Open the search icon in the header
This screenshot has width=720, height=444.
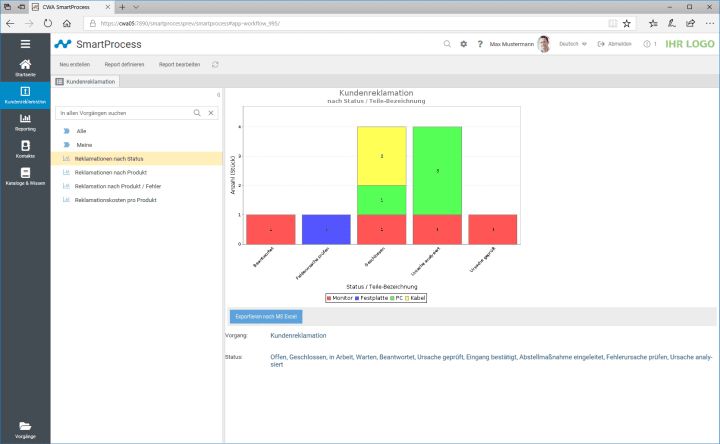click(x=447, y=44)
